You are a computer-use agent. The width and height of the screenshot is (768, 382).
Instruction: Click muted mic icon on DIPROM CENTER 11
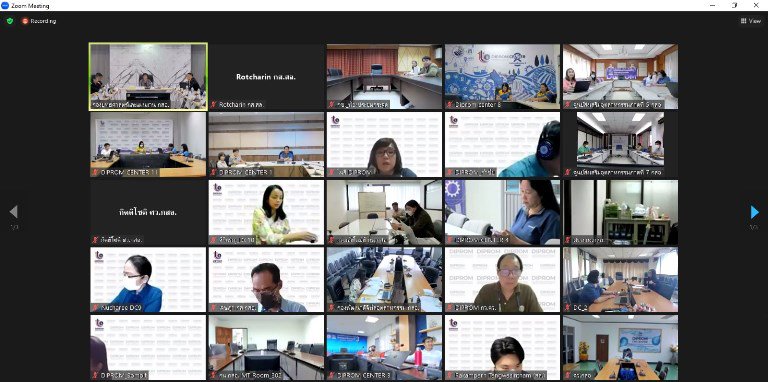[95, 172]
